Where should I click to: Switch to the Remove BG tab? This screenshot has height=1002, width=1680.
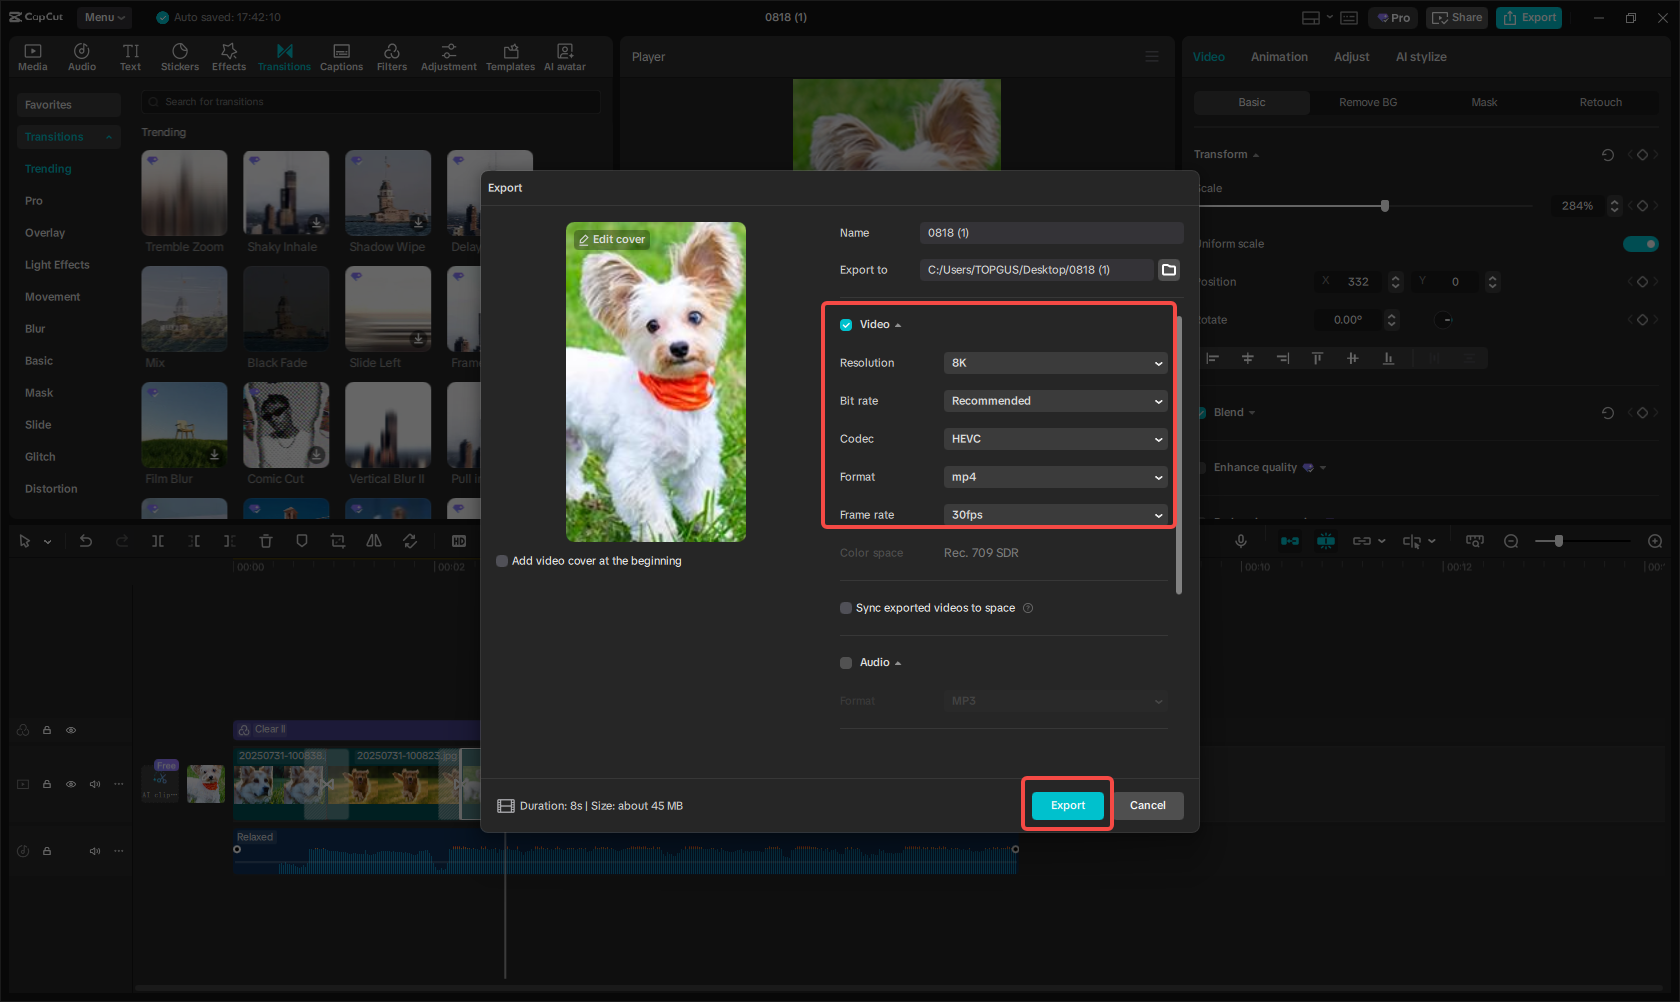click(1367, 102)
